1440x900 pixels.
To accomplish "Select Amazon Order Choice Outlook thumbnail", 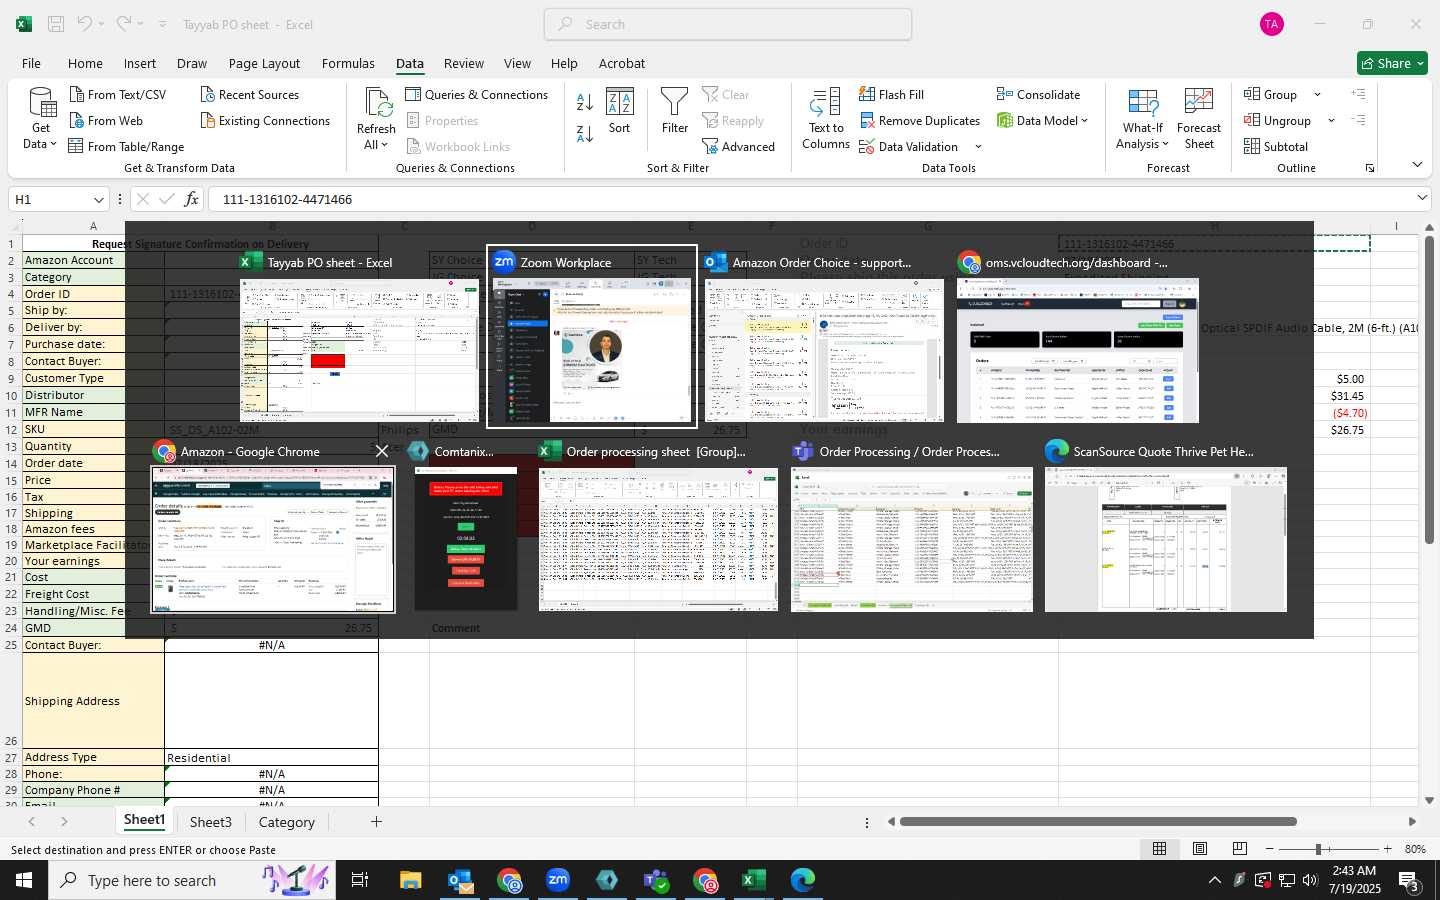I will point(824,336).
